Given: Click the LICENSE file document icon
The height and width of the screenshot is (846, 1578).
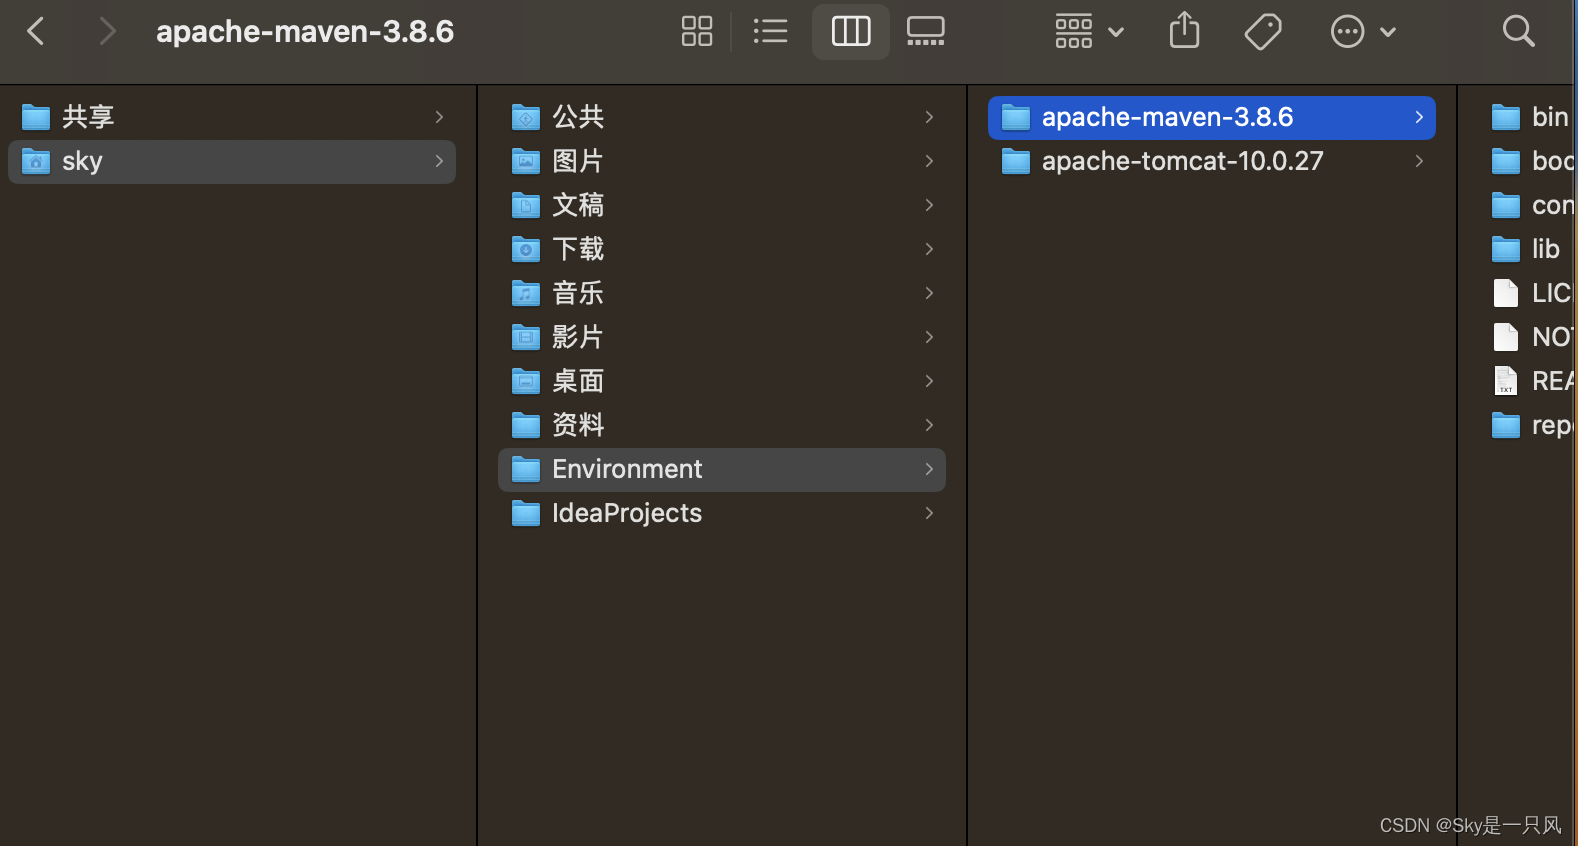Looking at the screenshot, I should (x=1505, y=293).
